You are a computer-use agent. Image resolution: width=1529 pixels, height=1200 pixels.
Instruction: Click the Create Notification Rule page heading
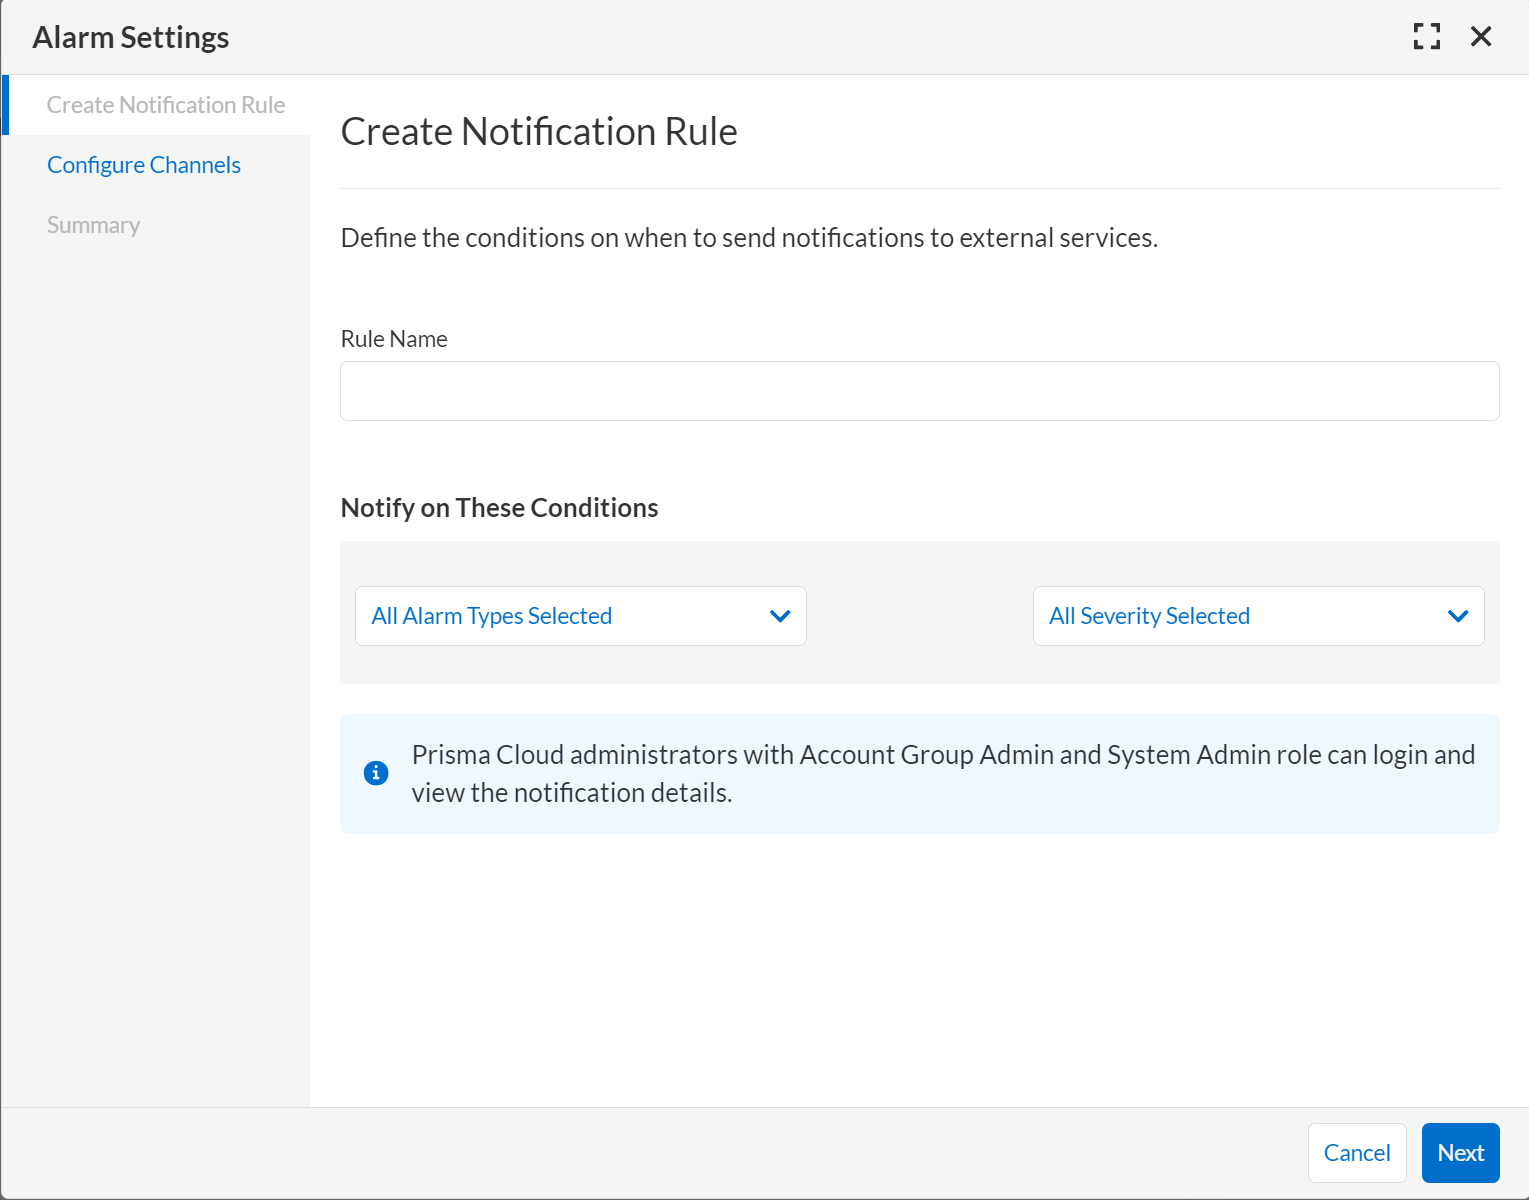click(539, 132)
